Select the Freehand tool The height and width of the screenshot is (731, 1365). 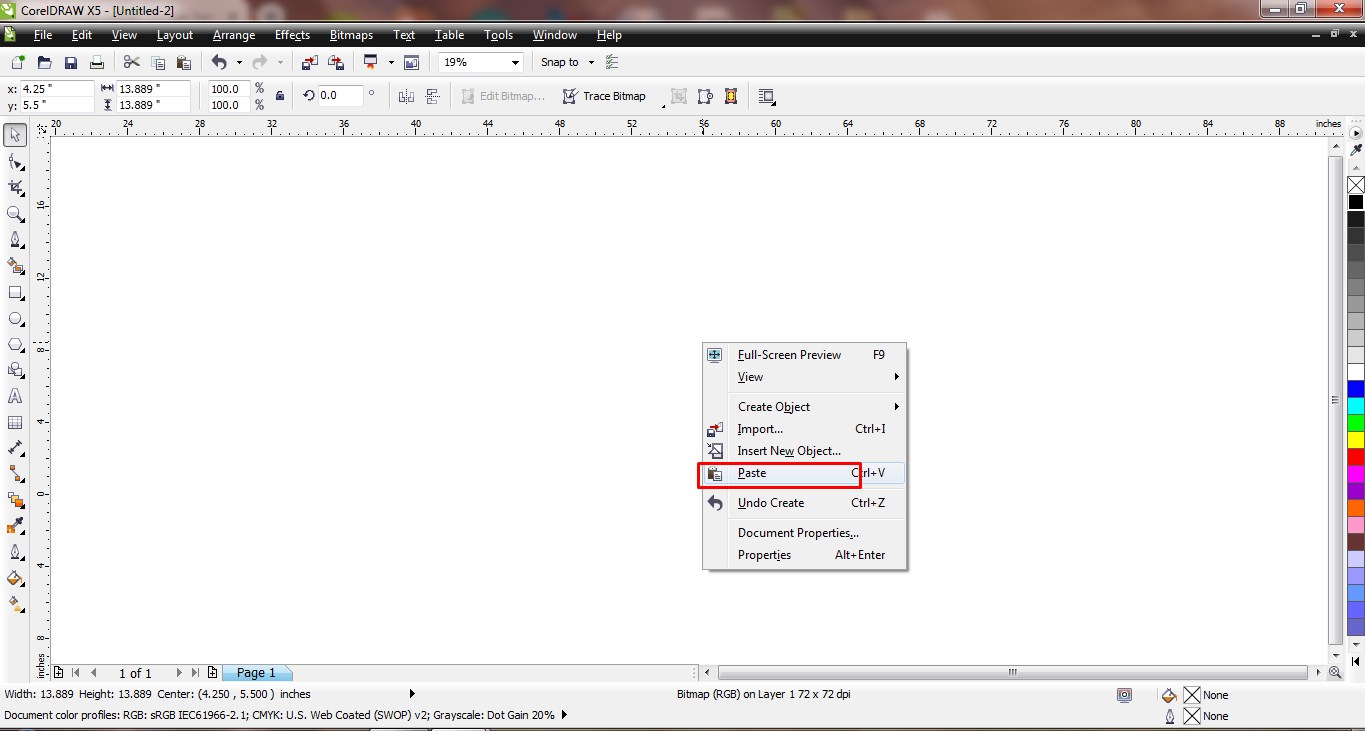16,239
